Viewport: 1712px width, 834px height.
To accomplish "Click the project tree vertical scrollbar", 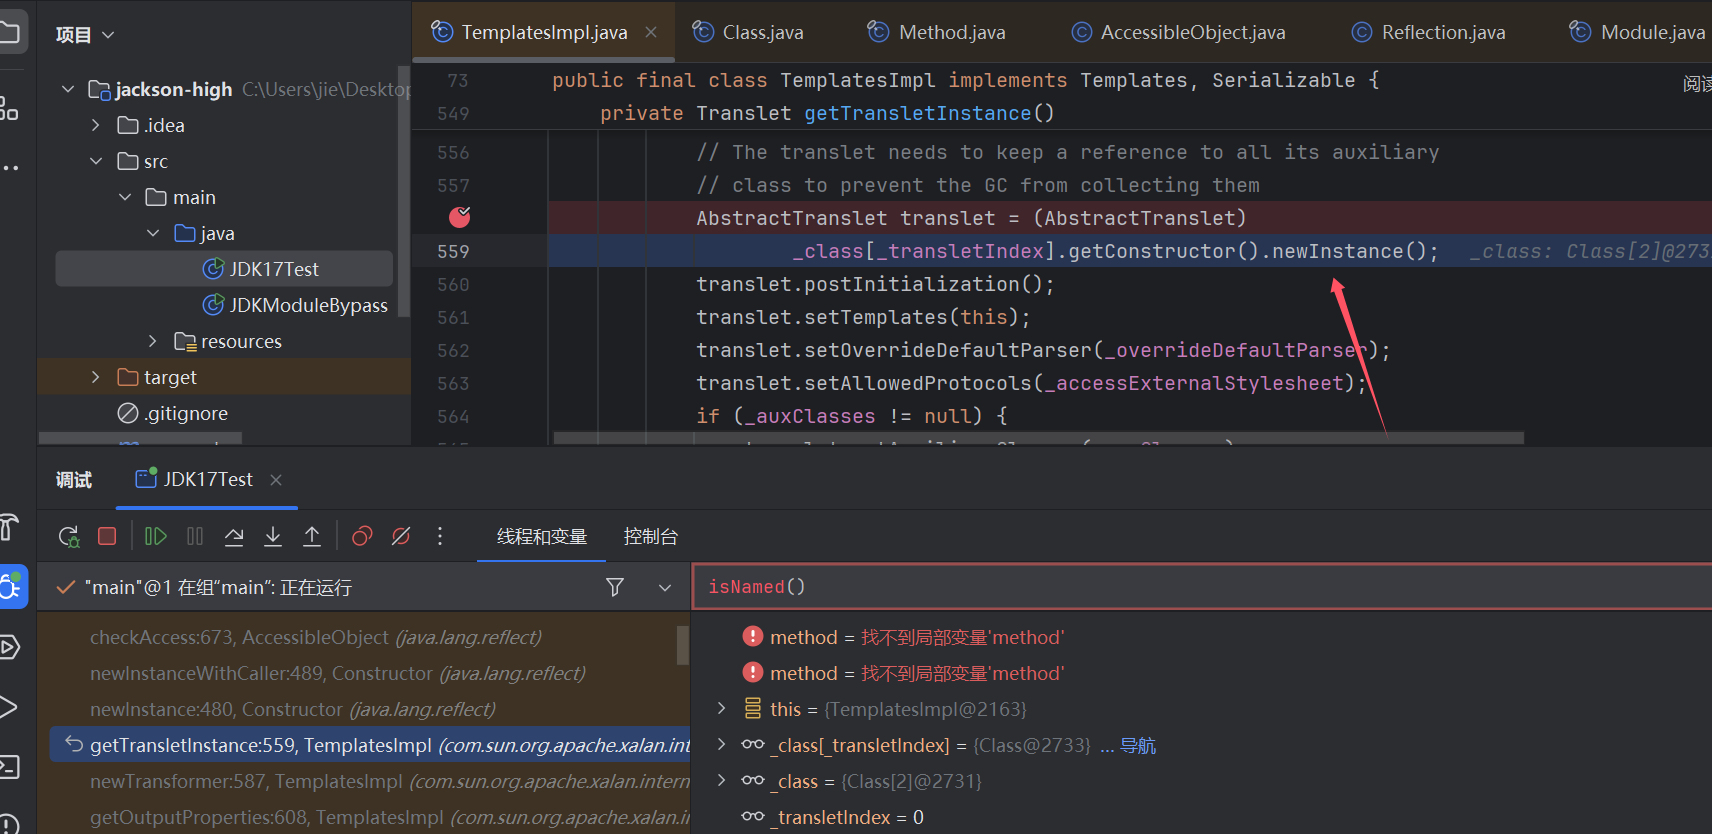I will point(404,190).
